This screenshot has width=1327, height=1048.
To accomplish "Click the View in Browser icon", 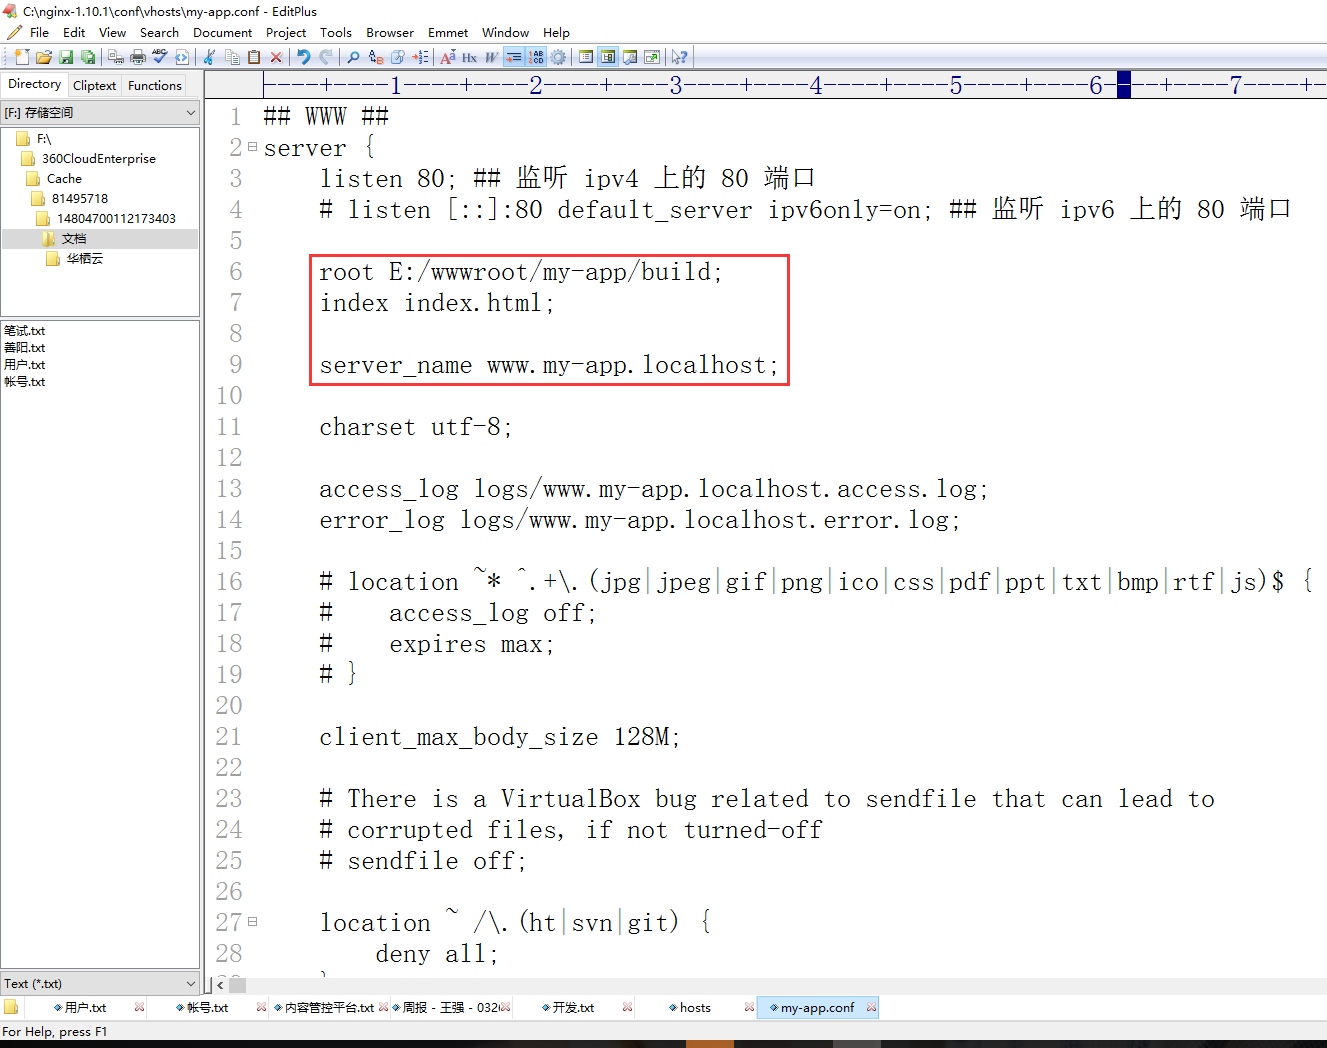I will click(x=652, y=57).
